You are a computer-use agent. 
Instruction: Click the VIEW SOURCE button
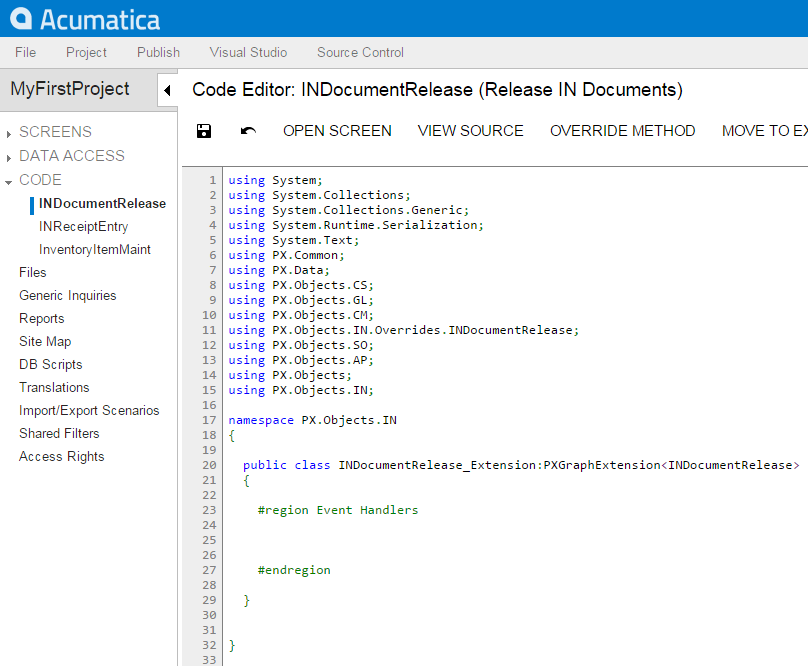[470, 131]
